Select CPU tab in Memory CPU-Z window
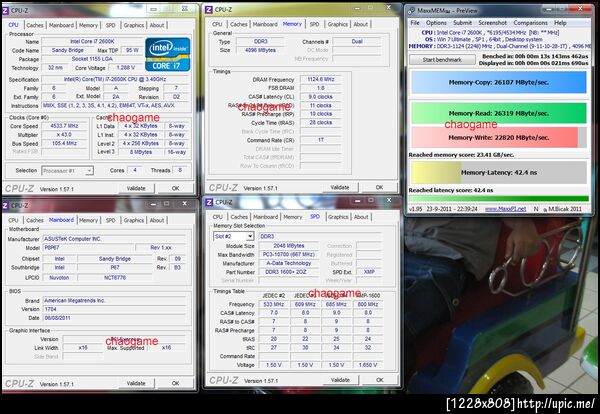600x414 pixels. (x=217, y=24)
